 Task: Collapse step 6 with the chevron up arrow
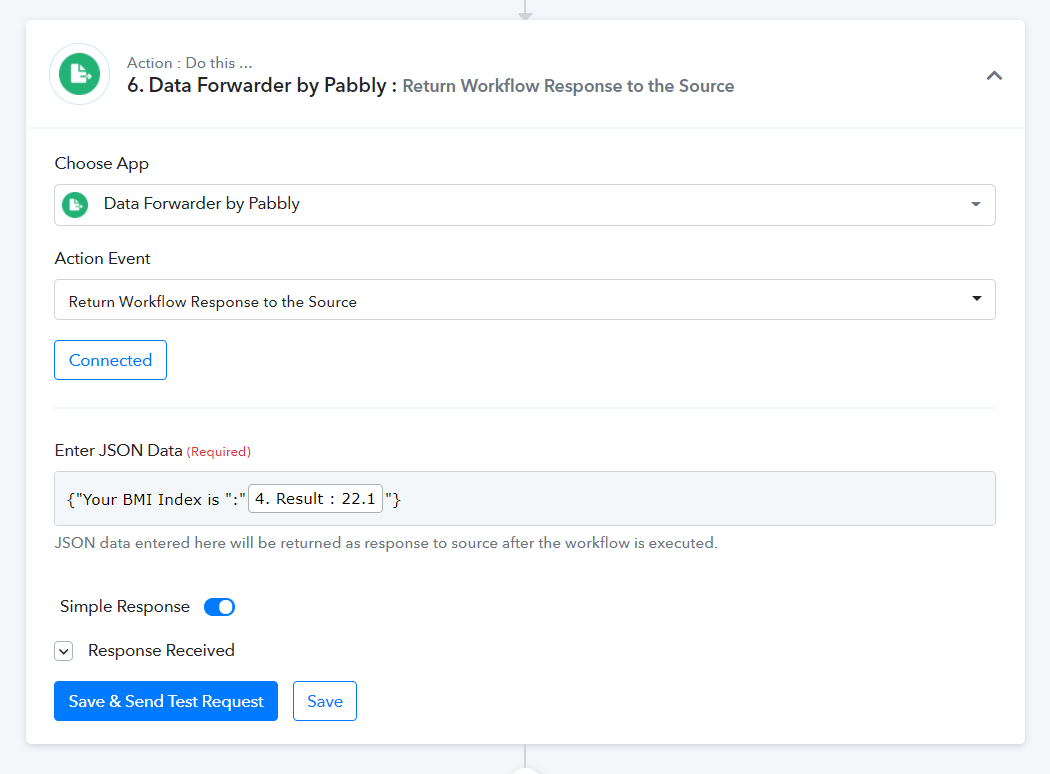(x=994, y=76)
